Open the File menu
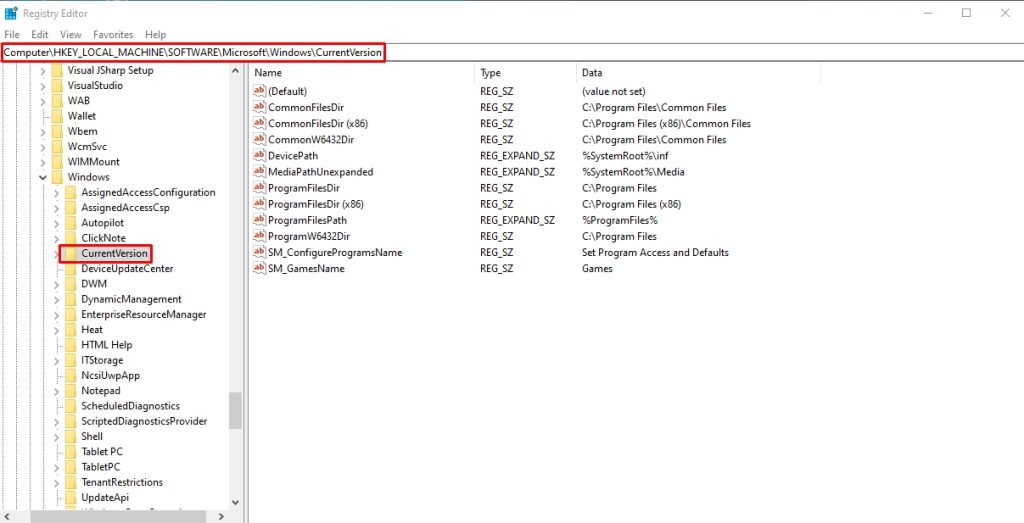Viewport: 1024px width, 523px height. point(12,35)
